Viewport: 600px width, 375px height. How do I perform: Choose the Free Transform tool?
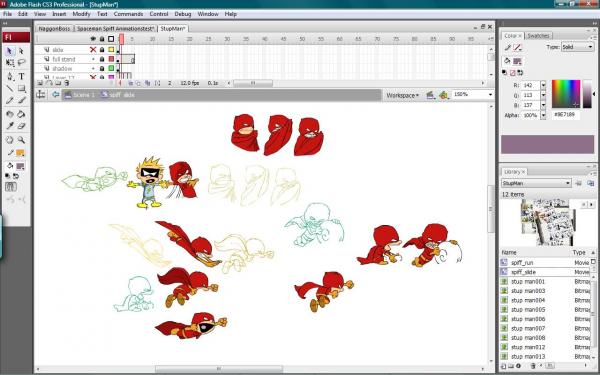[x=10, y=63]
